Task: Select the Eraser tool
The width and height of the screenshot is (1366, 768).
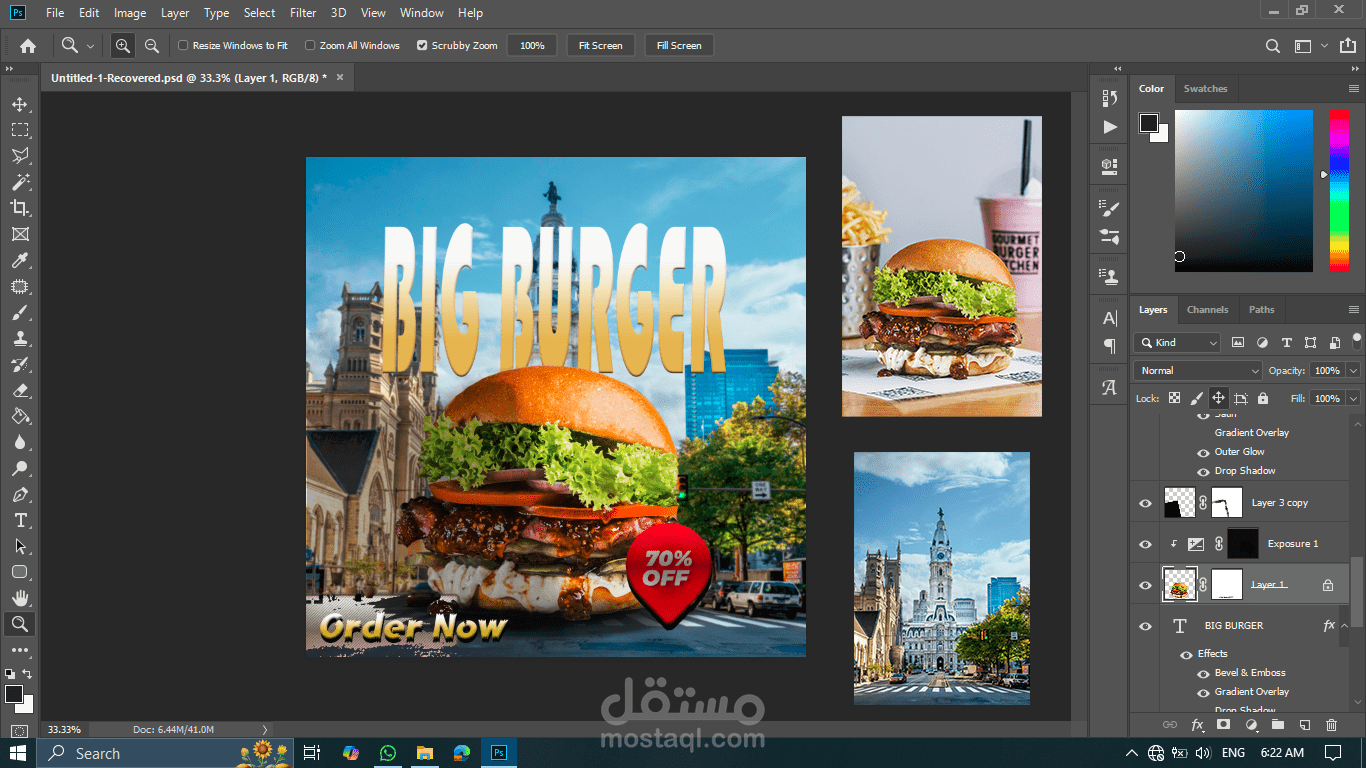Action: [x=20, y=391]
